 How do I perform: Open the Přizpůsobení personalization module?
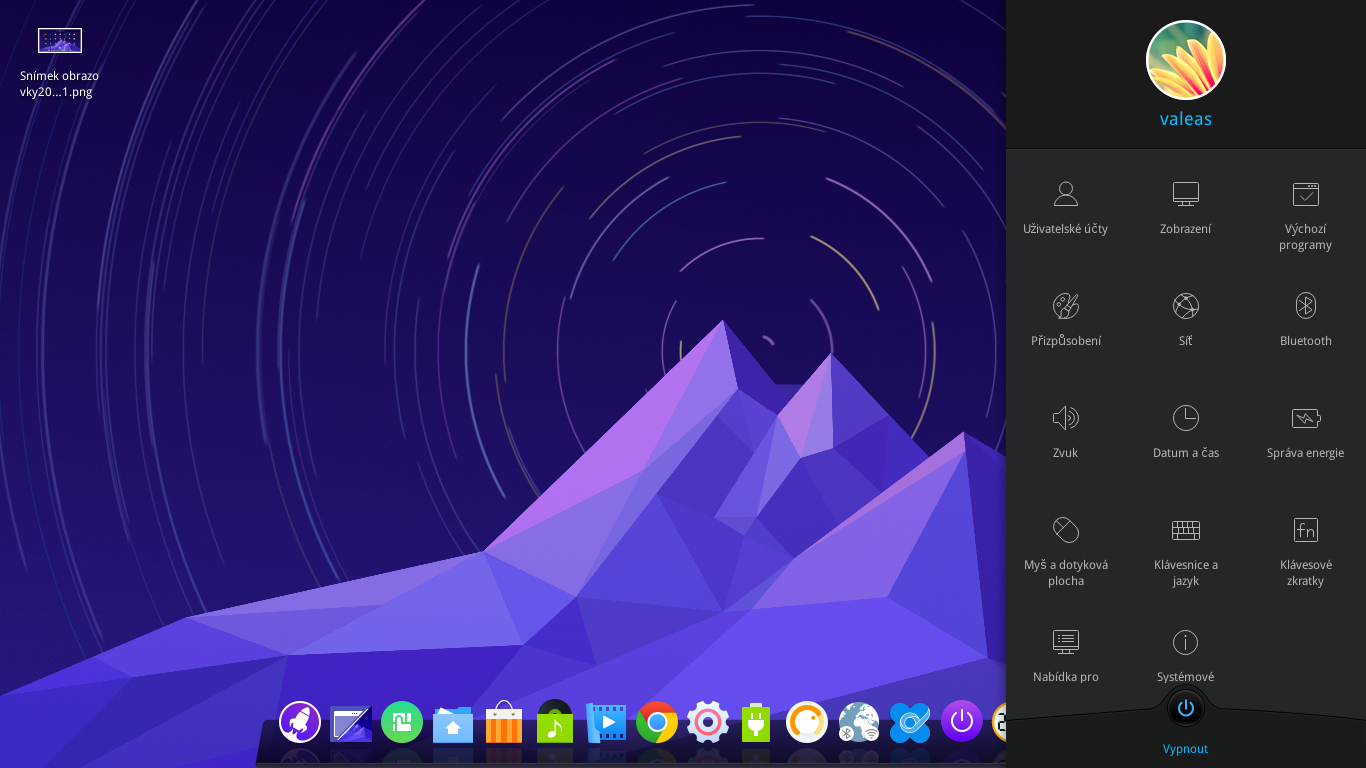point(1066,320)
